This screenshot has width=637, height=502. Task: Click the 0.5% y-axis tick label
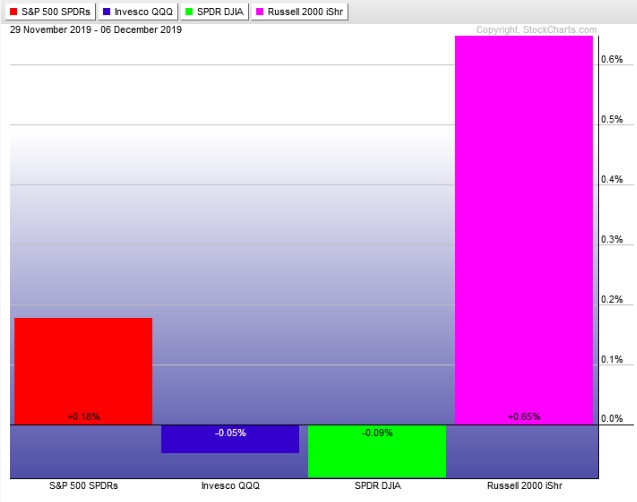point(612,119)
